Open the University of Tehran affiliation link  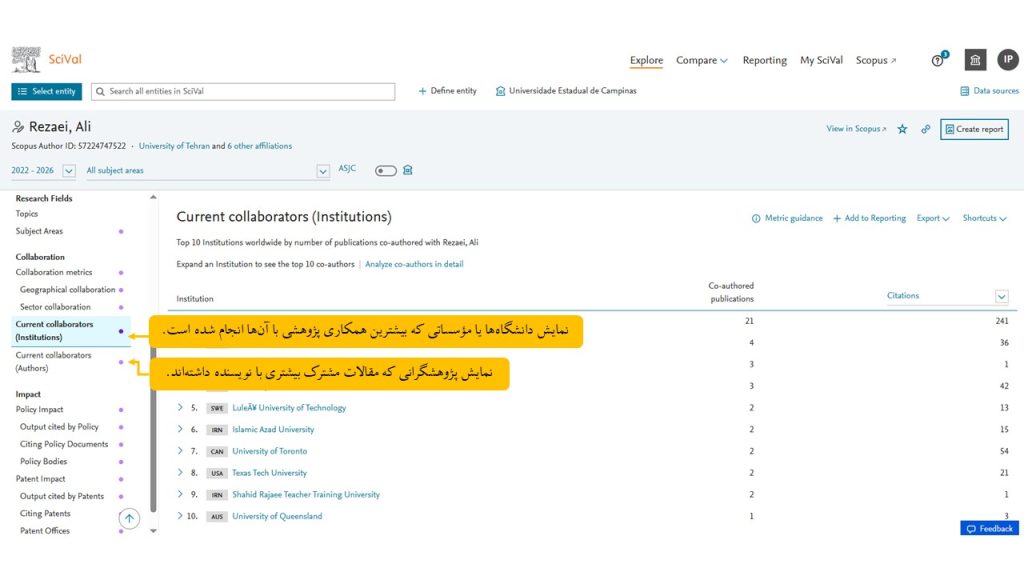pyautogui.click(x=174, y=146)
